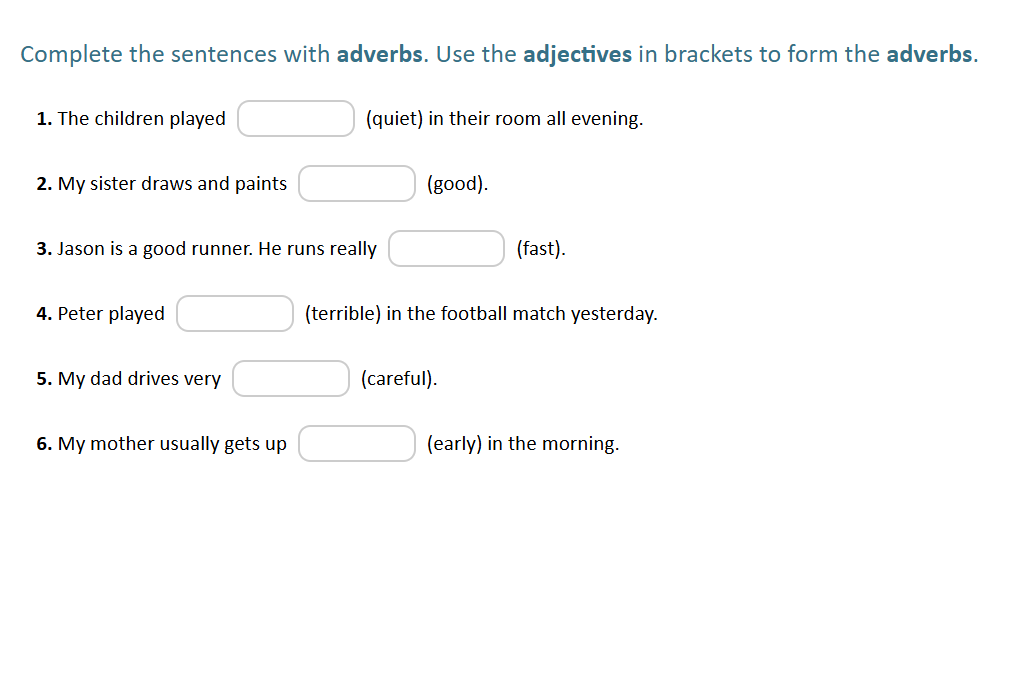Click the answer box after 'draws and paints'
This screenshot has height=693, width=1011.
pos(356,183)
